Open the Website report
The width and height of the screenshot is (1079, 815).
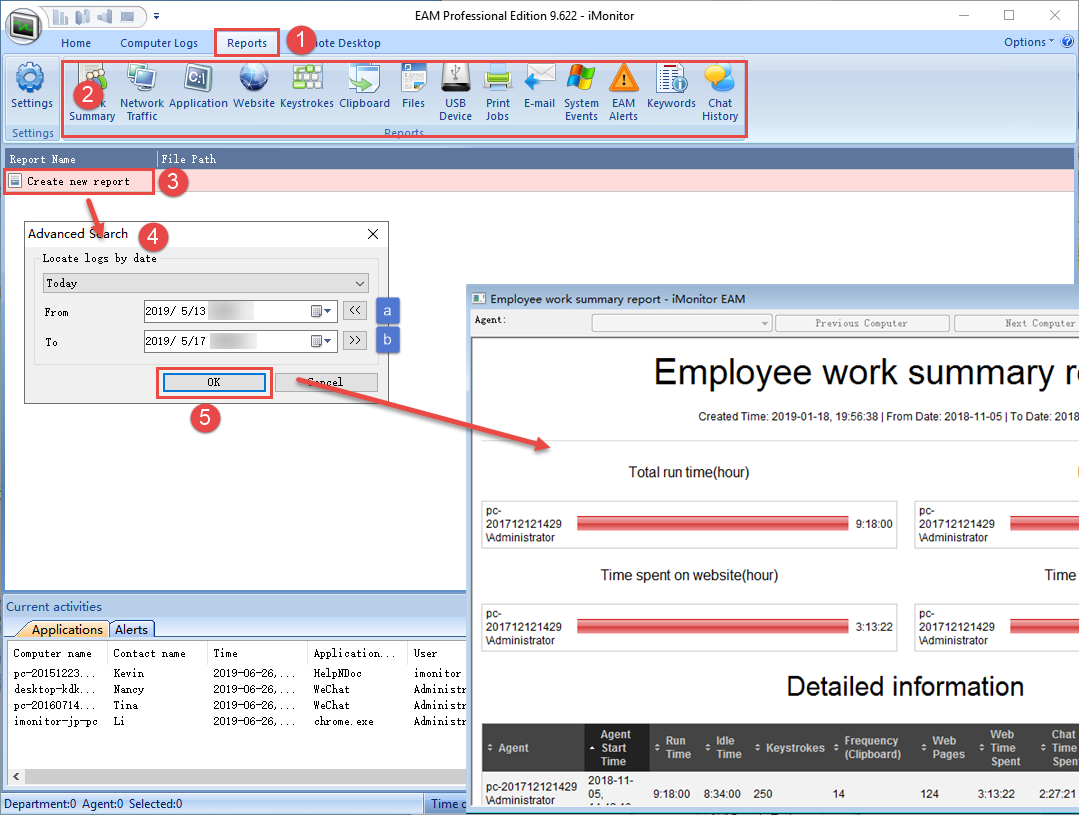[x=254, y=87]
